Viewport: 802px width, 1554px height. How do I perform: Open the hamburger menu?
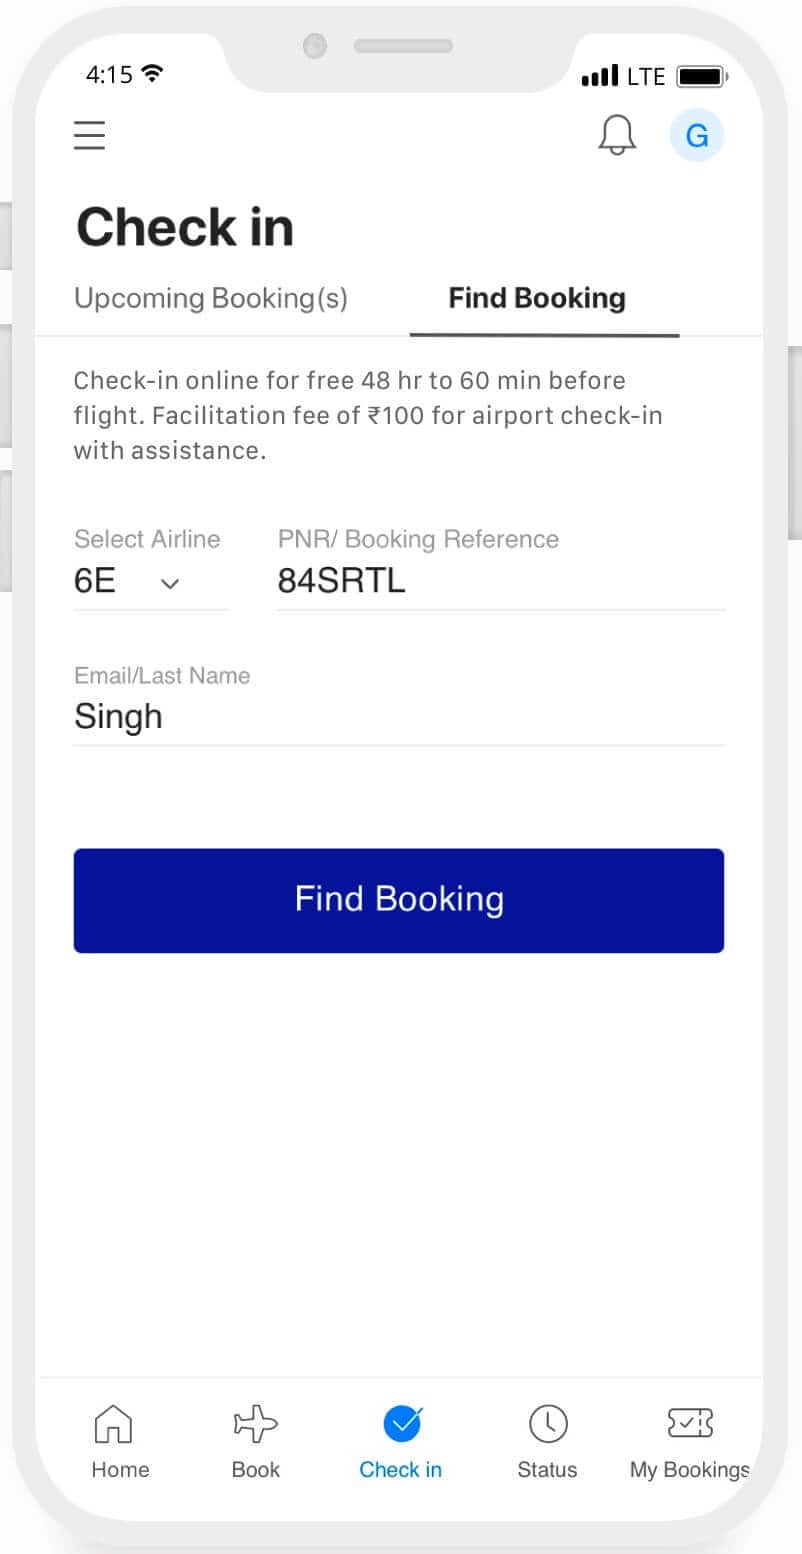(x=89, y=135)
